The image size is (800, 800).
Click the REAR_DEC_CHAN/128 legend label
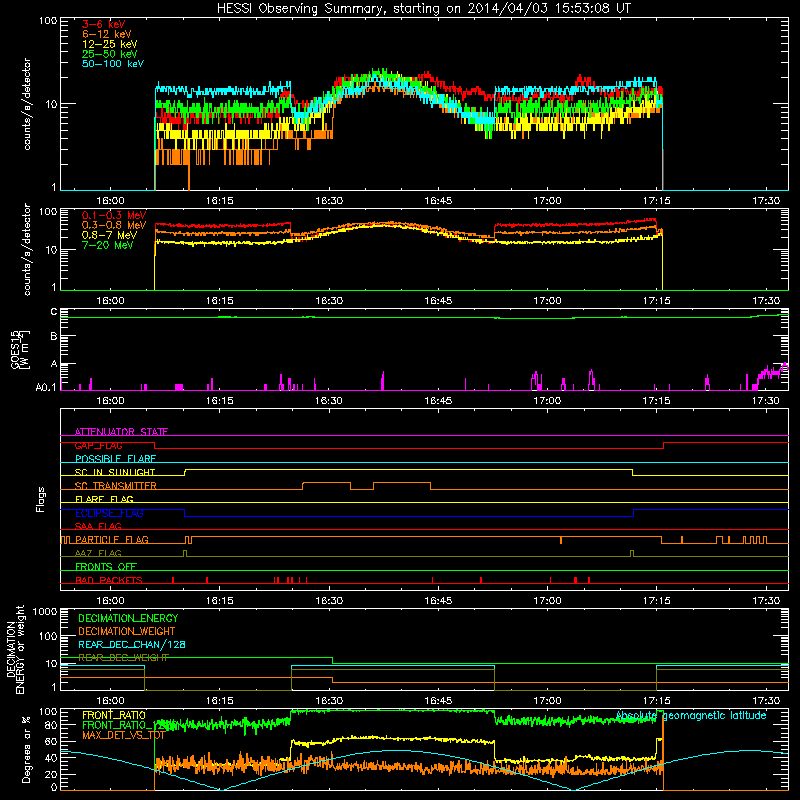pyautogui.click(x=132, y=644)
